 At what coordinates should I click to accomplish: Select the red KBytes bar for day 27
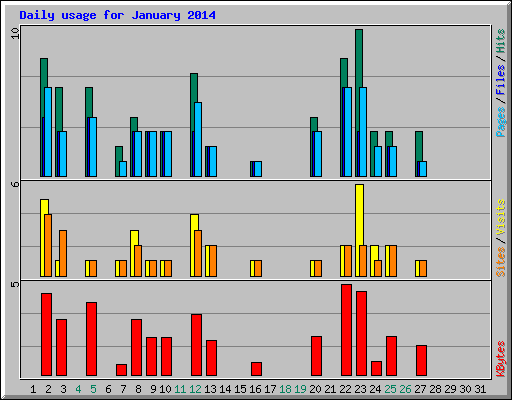tap(421, 361)
